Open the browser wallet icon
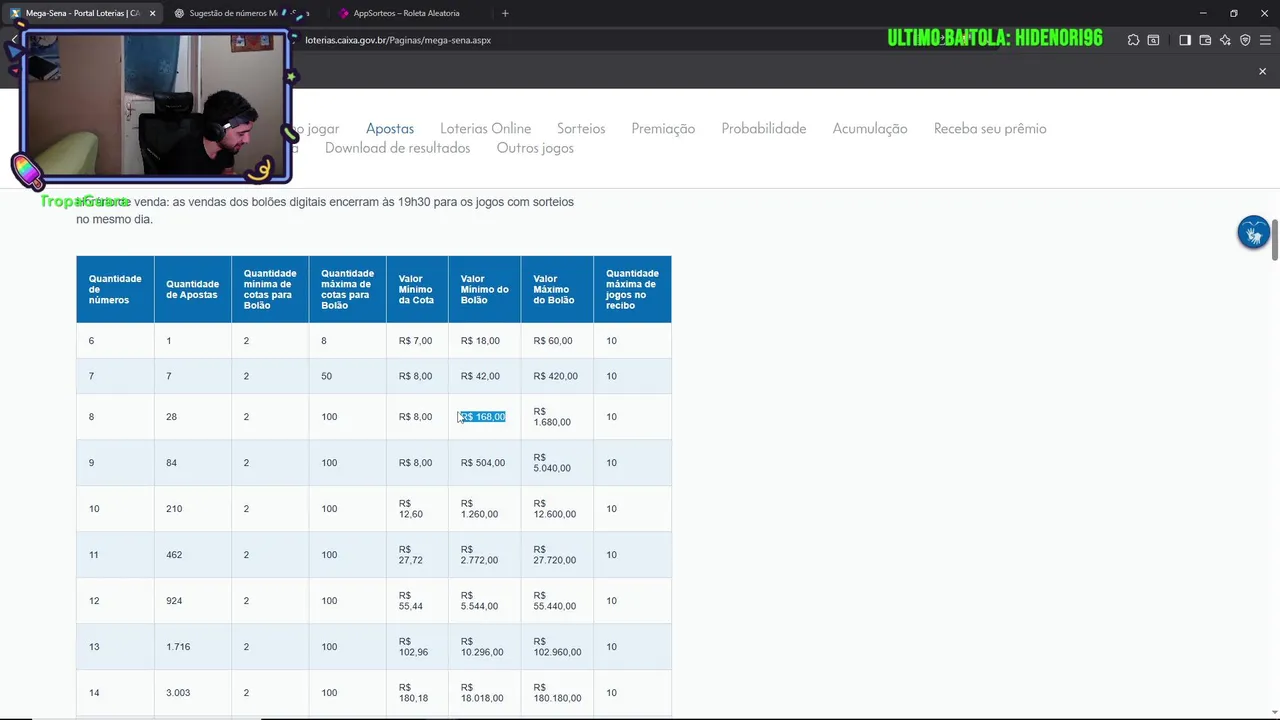This screenshot has height=720, width=1280. pos(1205,40)
